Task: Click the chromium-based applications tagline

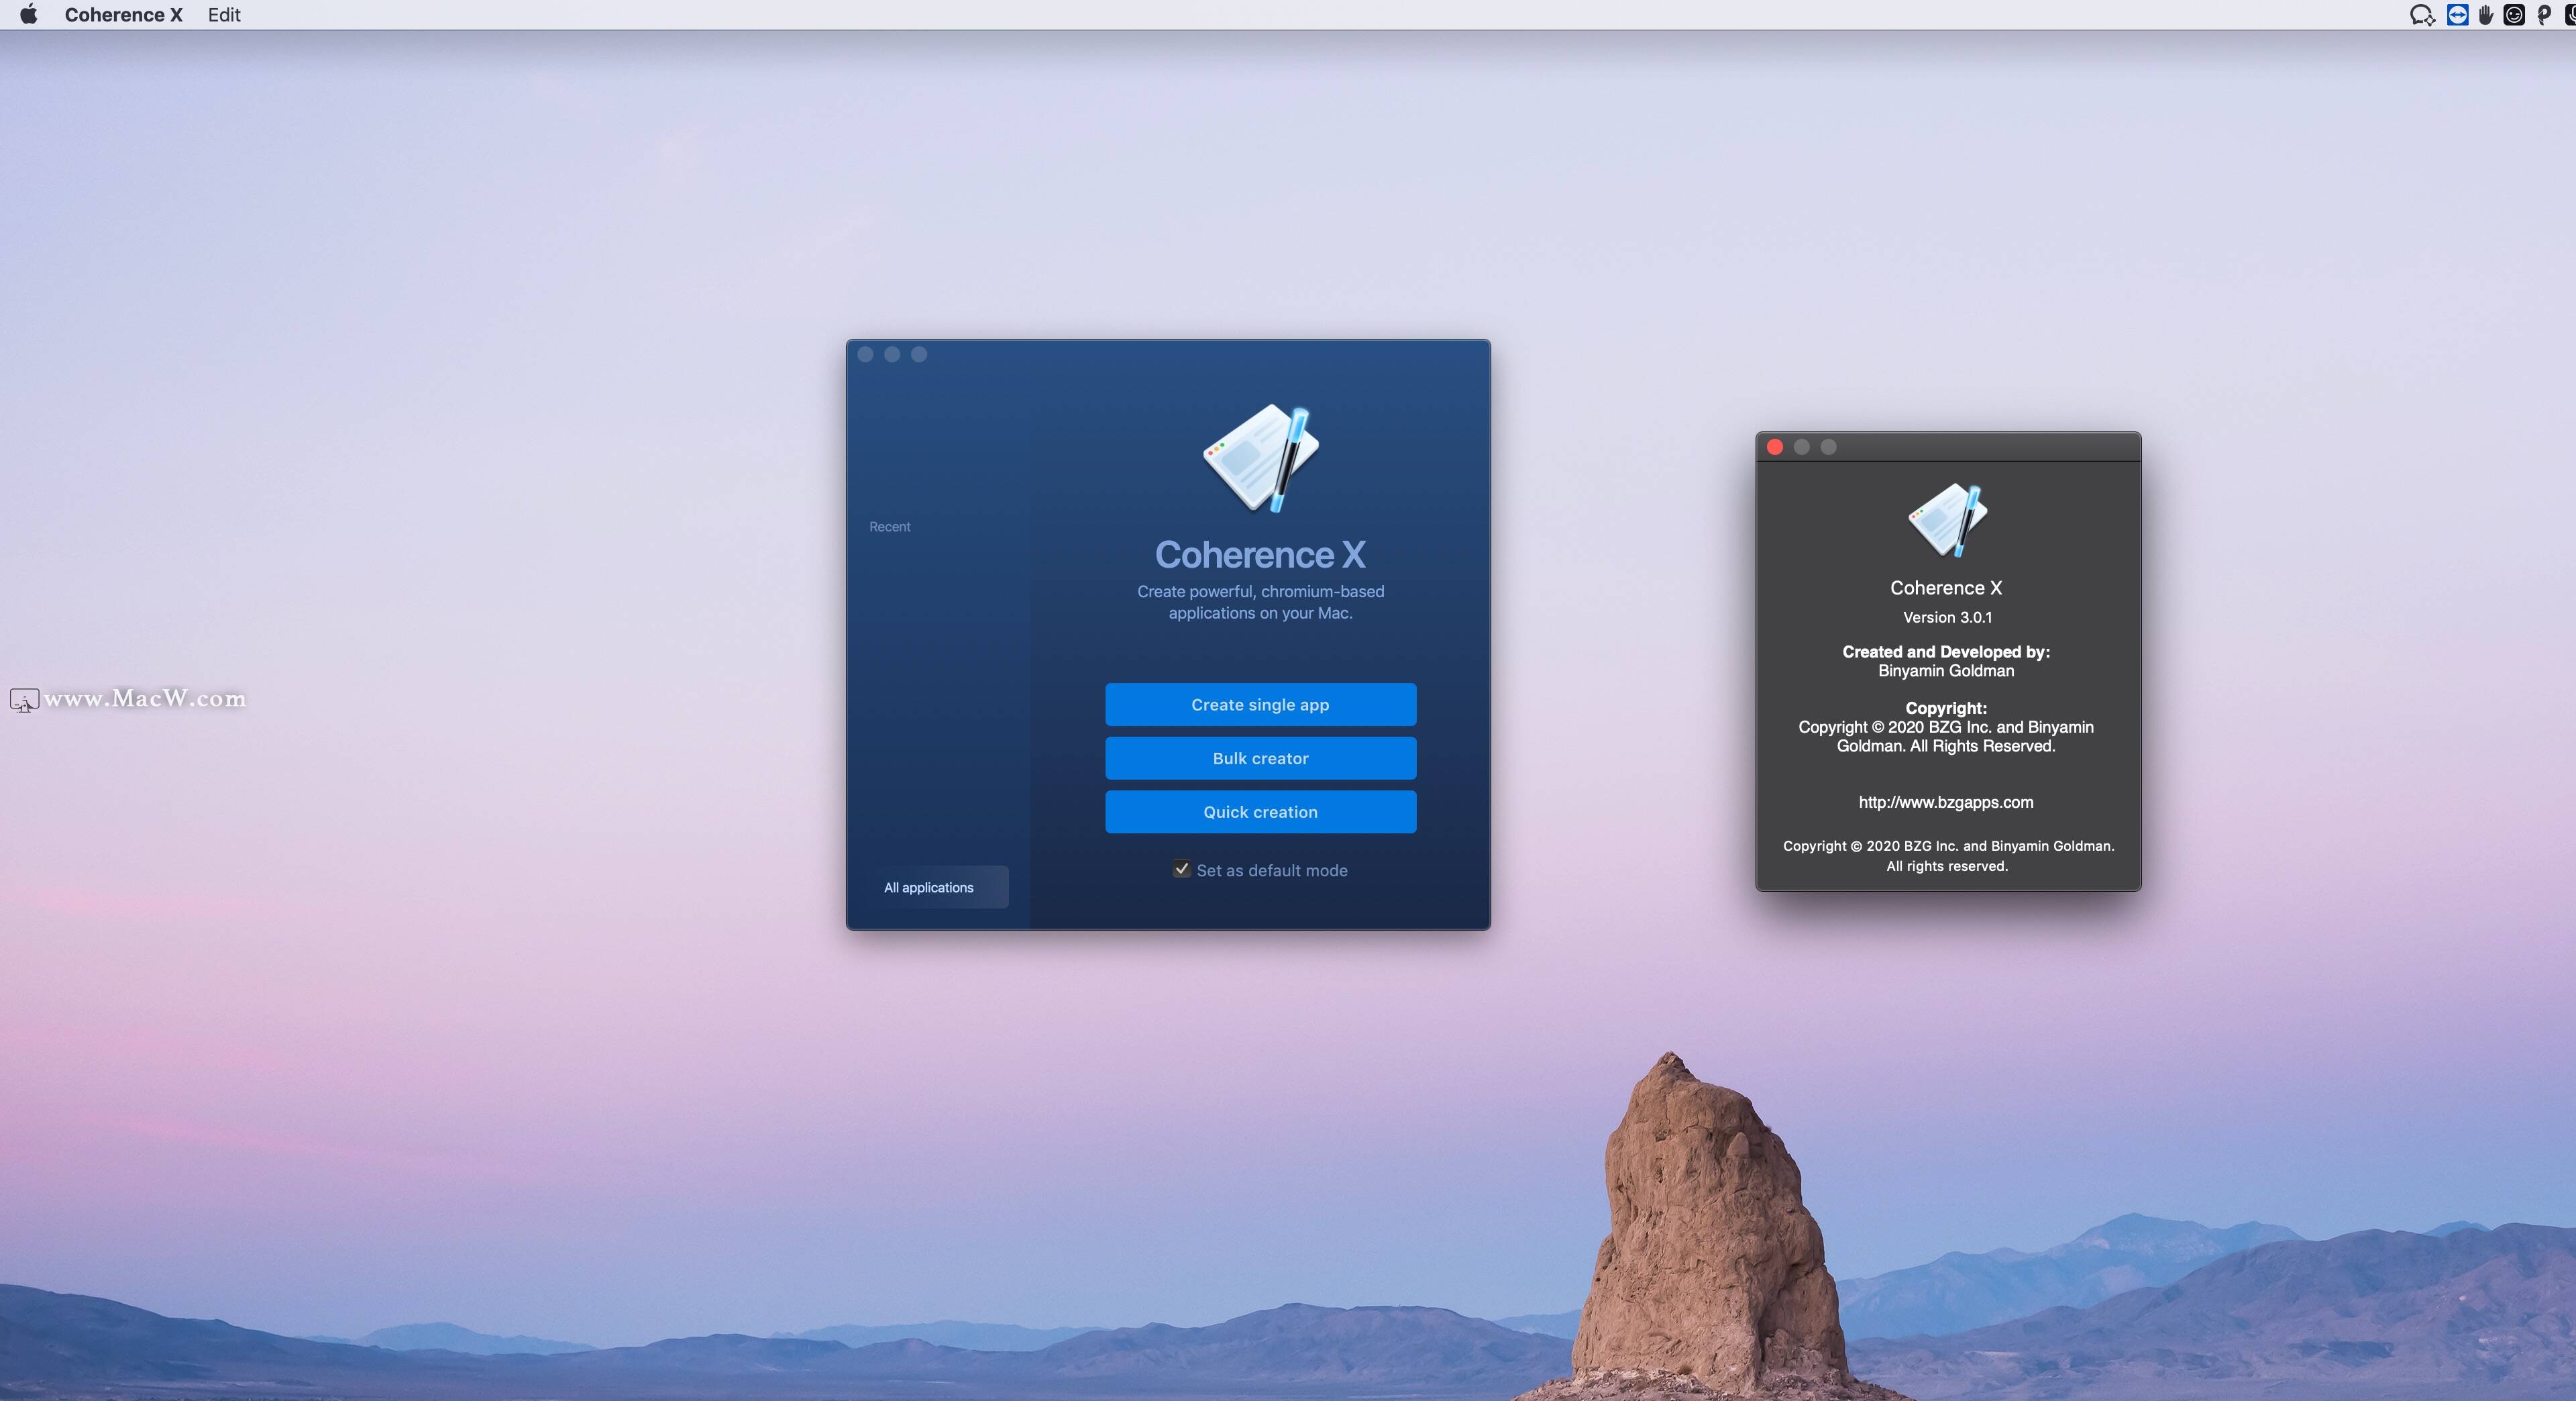Action: pos(1260,602)
